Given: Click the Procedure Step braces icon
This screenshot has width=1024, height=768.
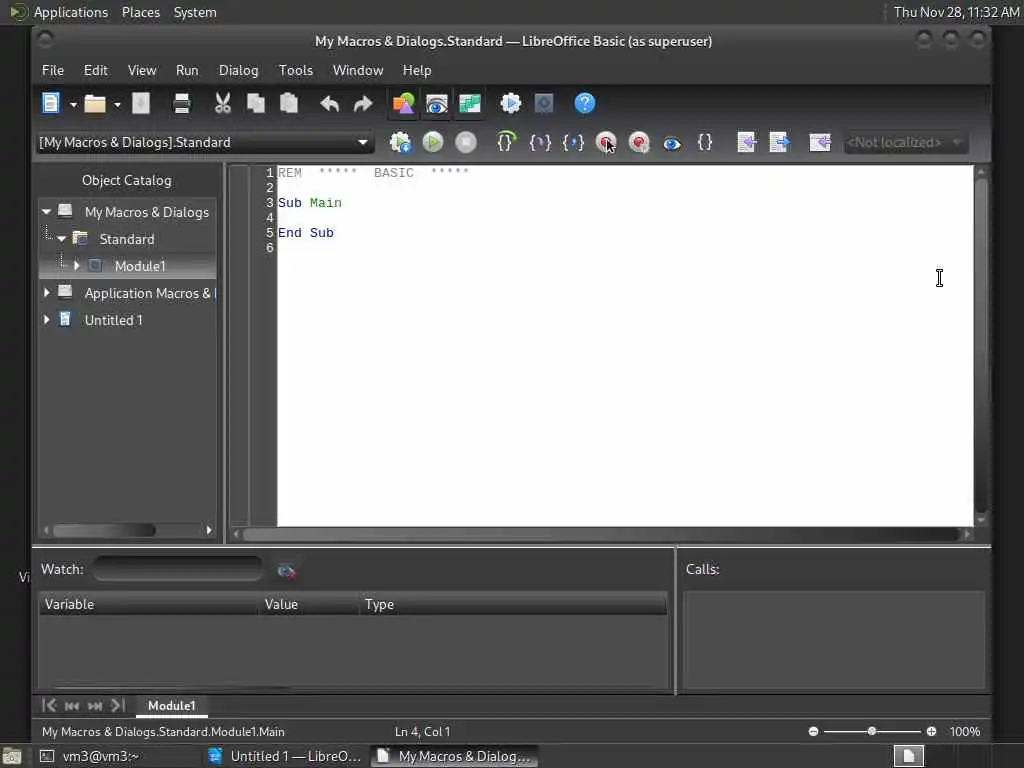Looking at the screenshot, I should point(506,142).
